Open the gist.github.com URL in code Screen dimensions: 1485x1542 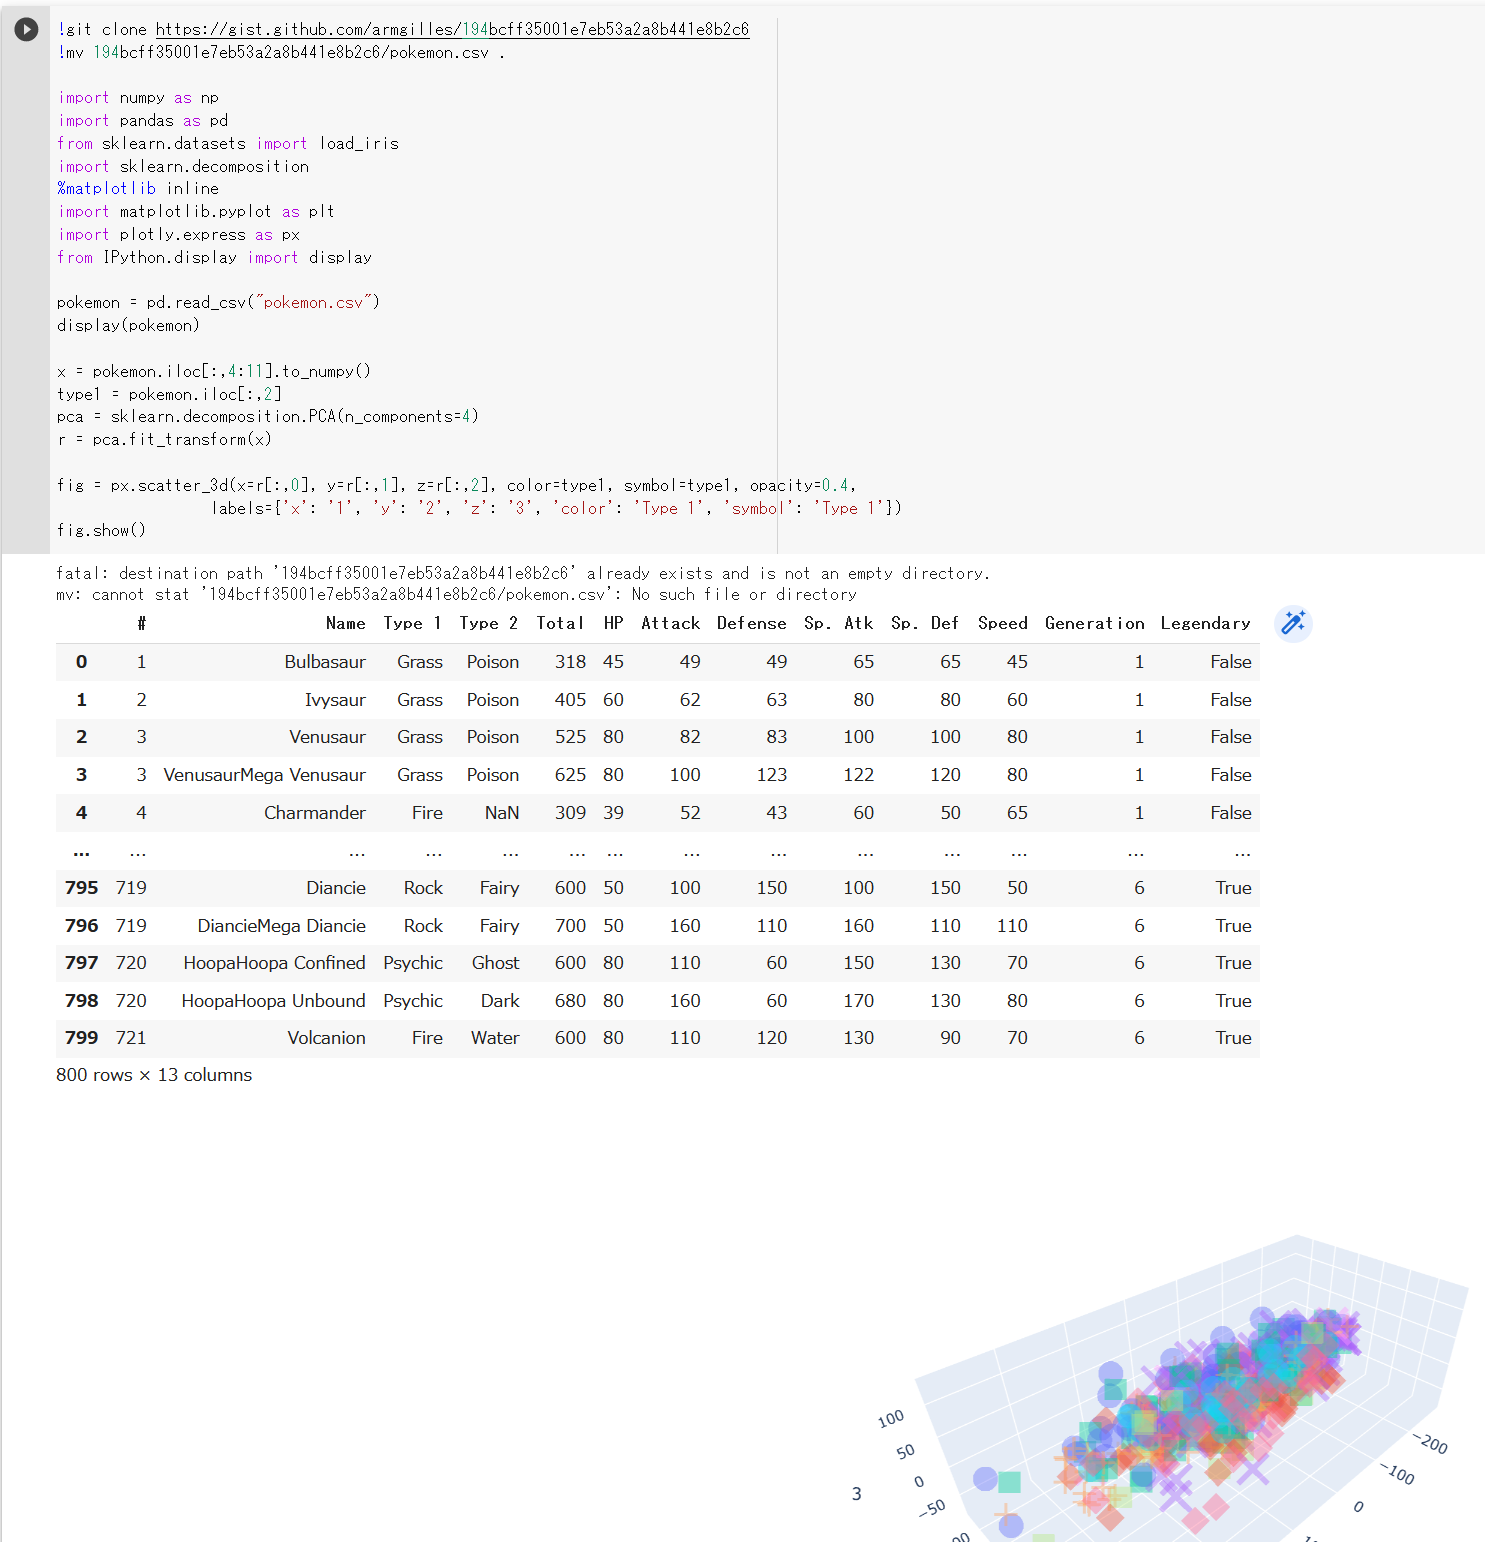[452, 30]
